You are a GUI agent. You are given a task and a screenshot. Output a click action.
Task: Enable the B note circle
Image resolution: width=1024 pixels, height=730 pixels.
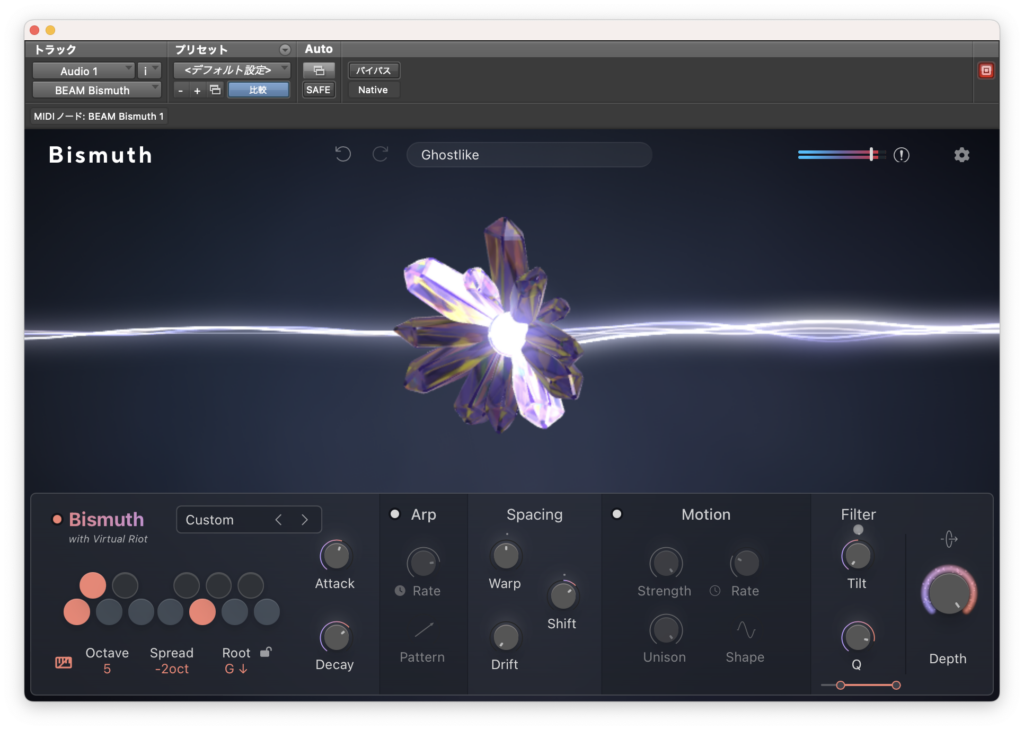click(266, 612)
